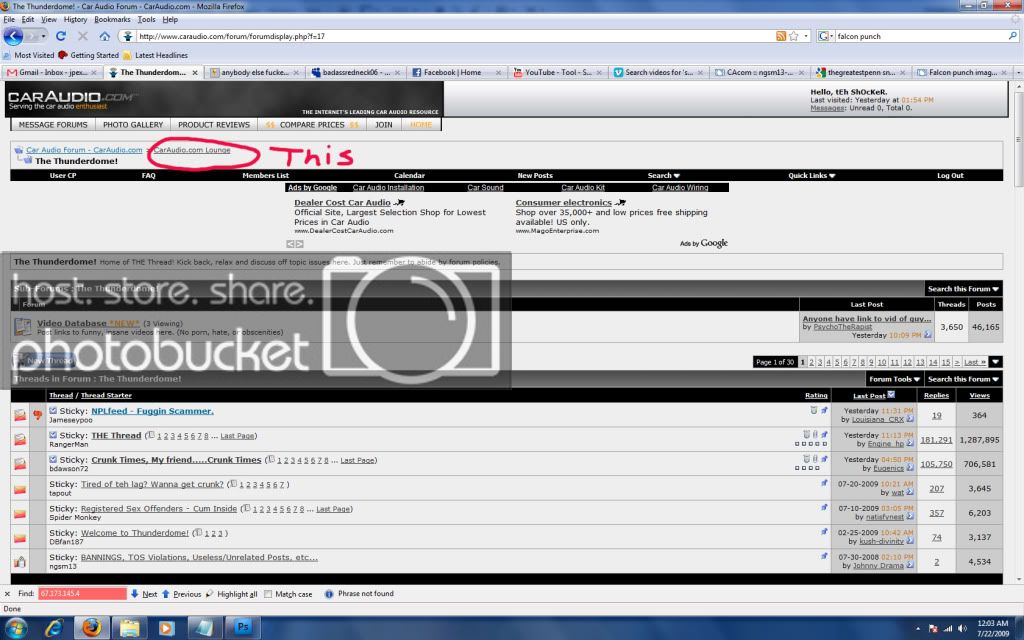Open NPLfeed - Fuggin Scammer thread
This screenshot has height=640, width=1024.
(152, 411)
